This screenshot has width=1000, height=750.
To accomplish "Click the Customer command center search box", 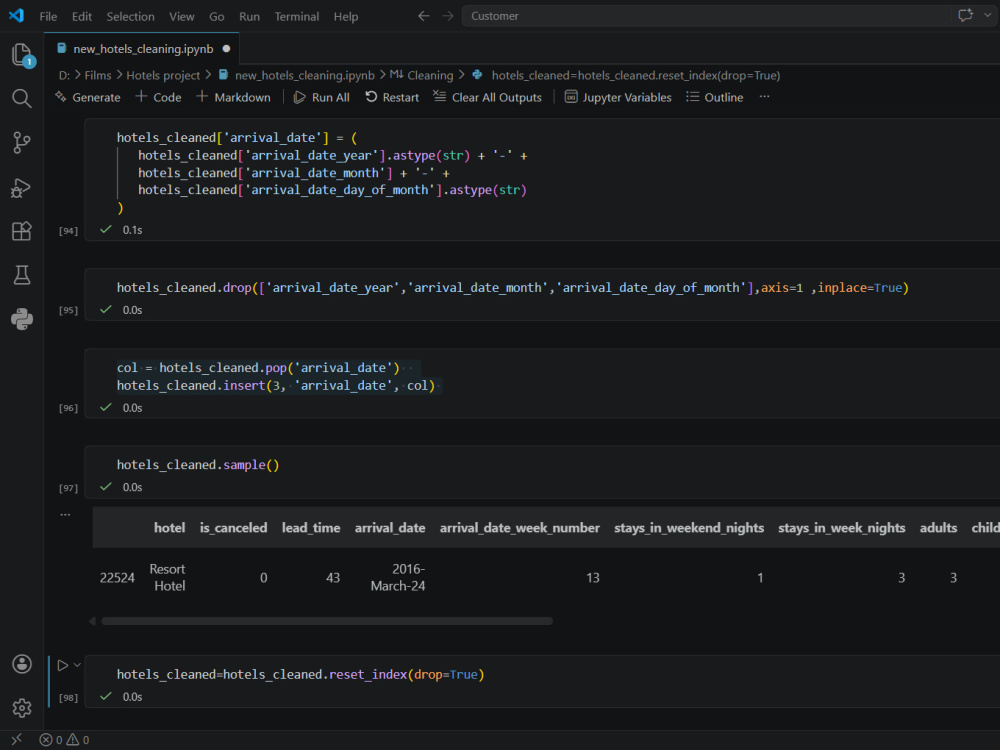I will [704, 16].
